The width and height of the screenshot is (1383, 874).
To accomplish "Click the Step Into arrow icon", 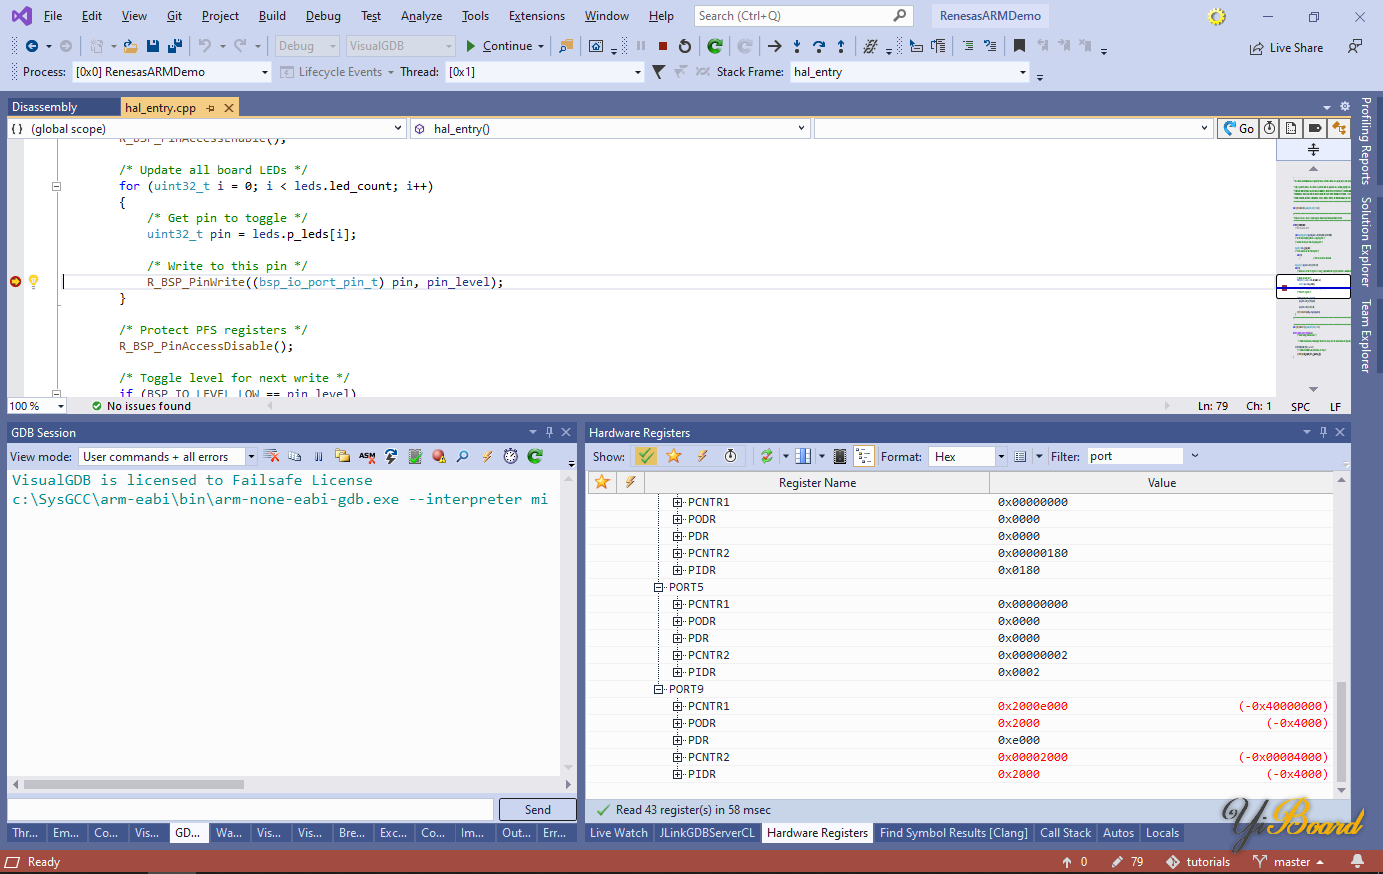I will 797,46.
